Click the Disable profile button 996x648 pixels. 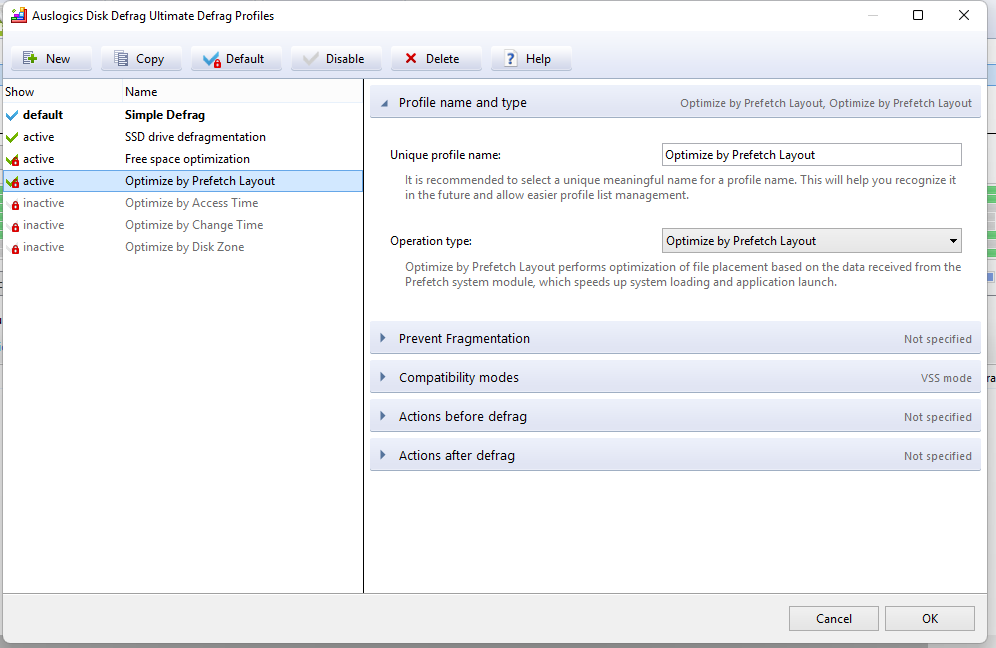pyautogui.click(x=336, y=58)
